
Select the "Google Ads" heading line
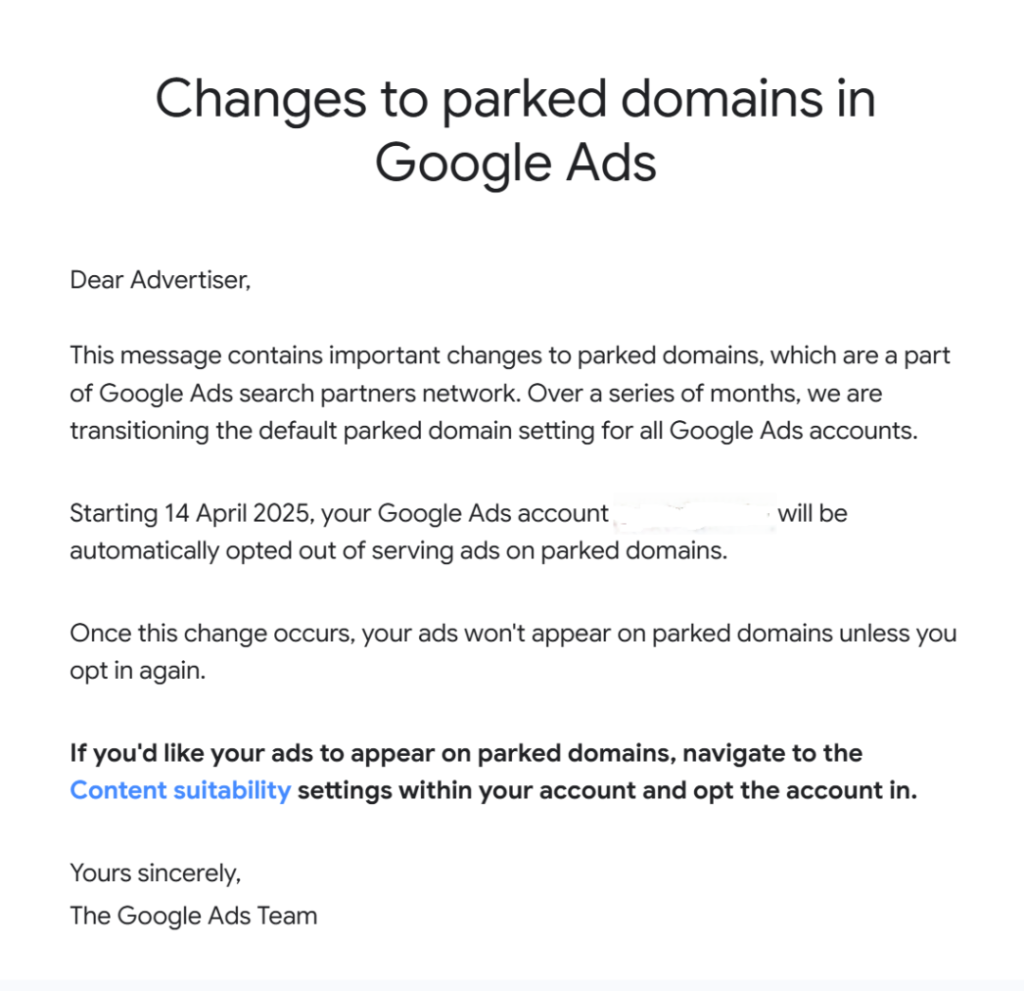coord(515,163)
